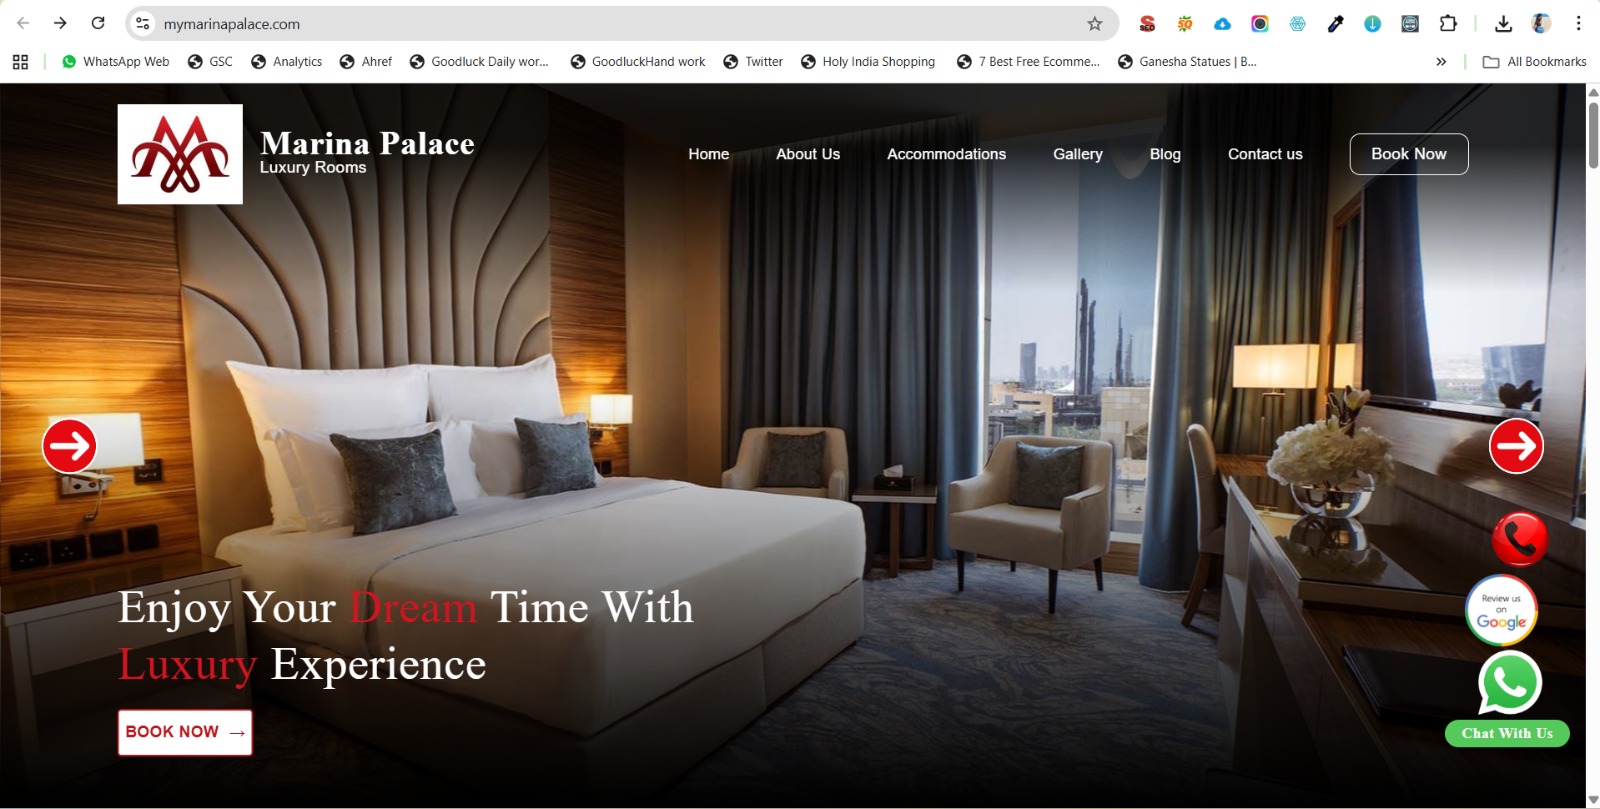1600x809 pixels.
Task: Open the About Us page
Action: (808, 154)
